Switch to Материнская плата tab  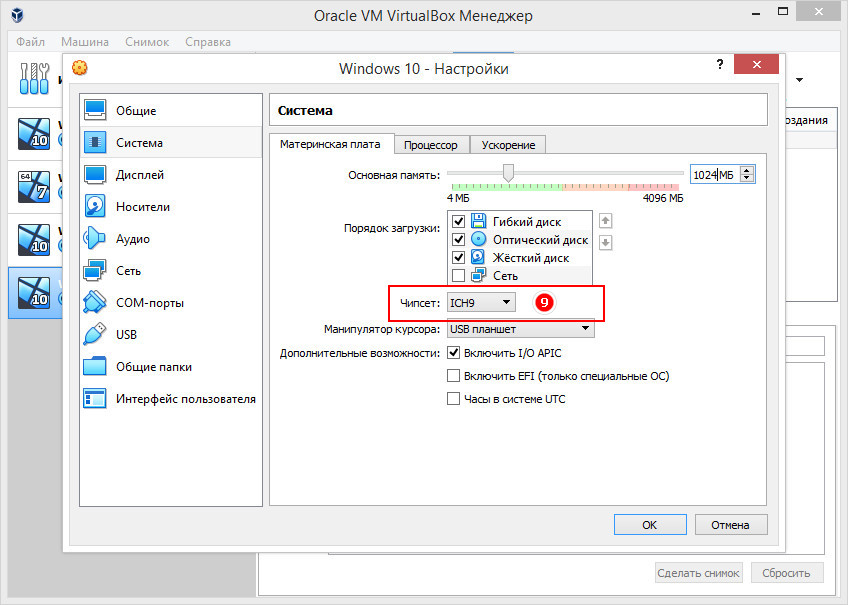[330, 144]
